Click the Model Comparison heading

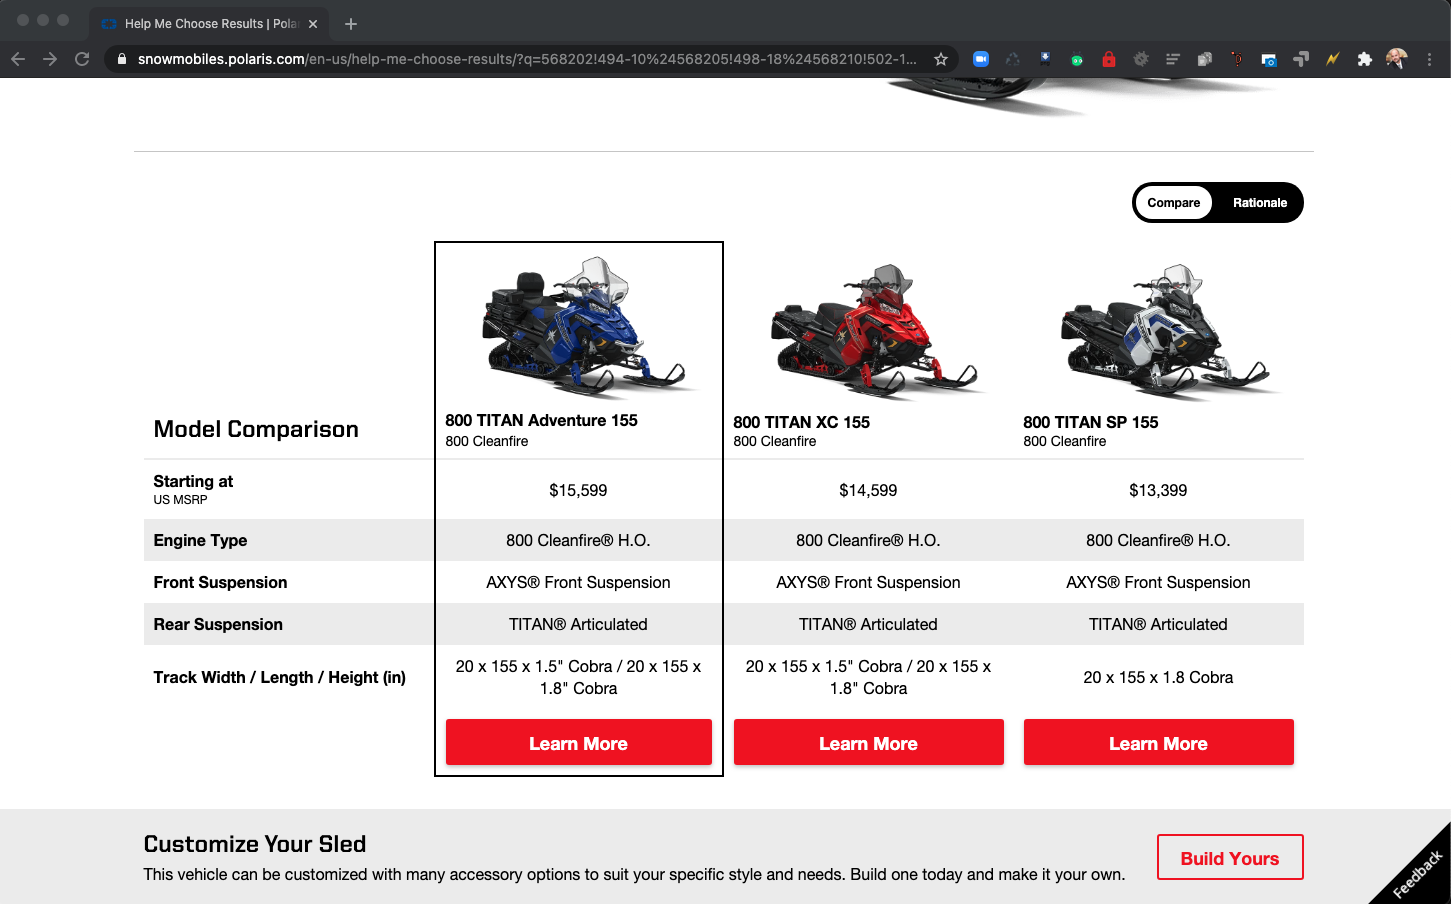(x=256, y=429)
